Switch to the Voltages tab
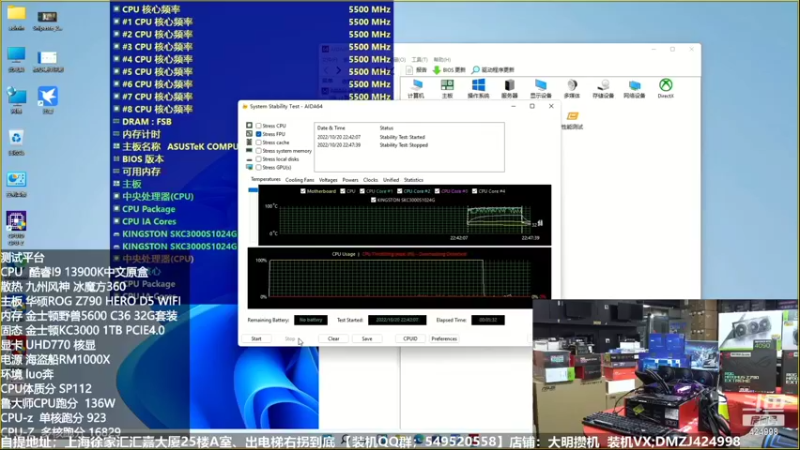 [328, 180]
